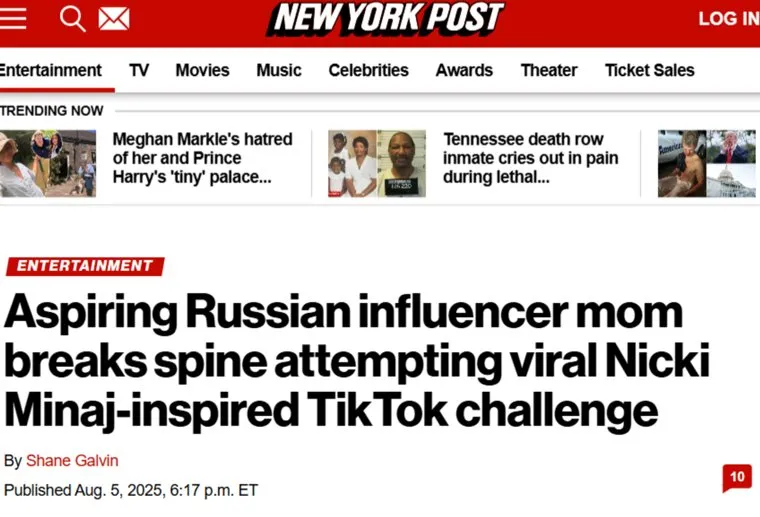This screenshot has height=517, width=760.
Task: Switch to the Music section
Action: click(279, 70)
